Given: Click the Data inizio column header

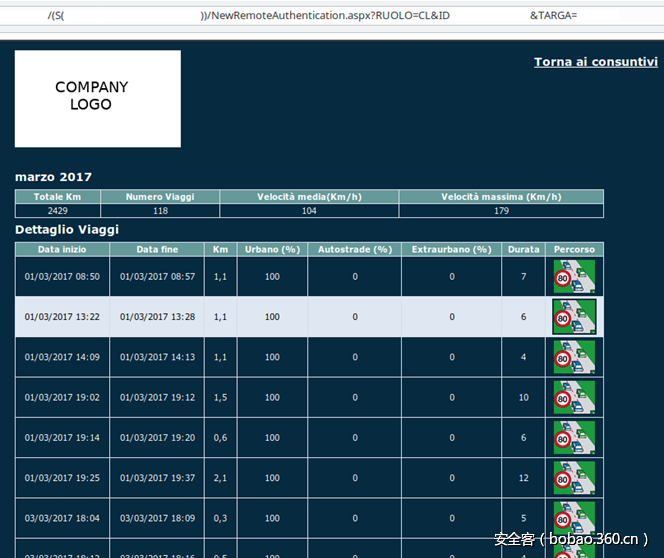Looking at the screenshot, I should point(62,249).
